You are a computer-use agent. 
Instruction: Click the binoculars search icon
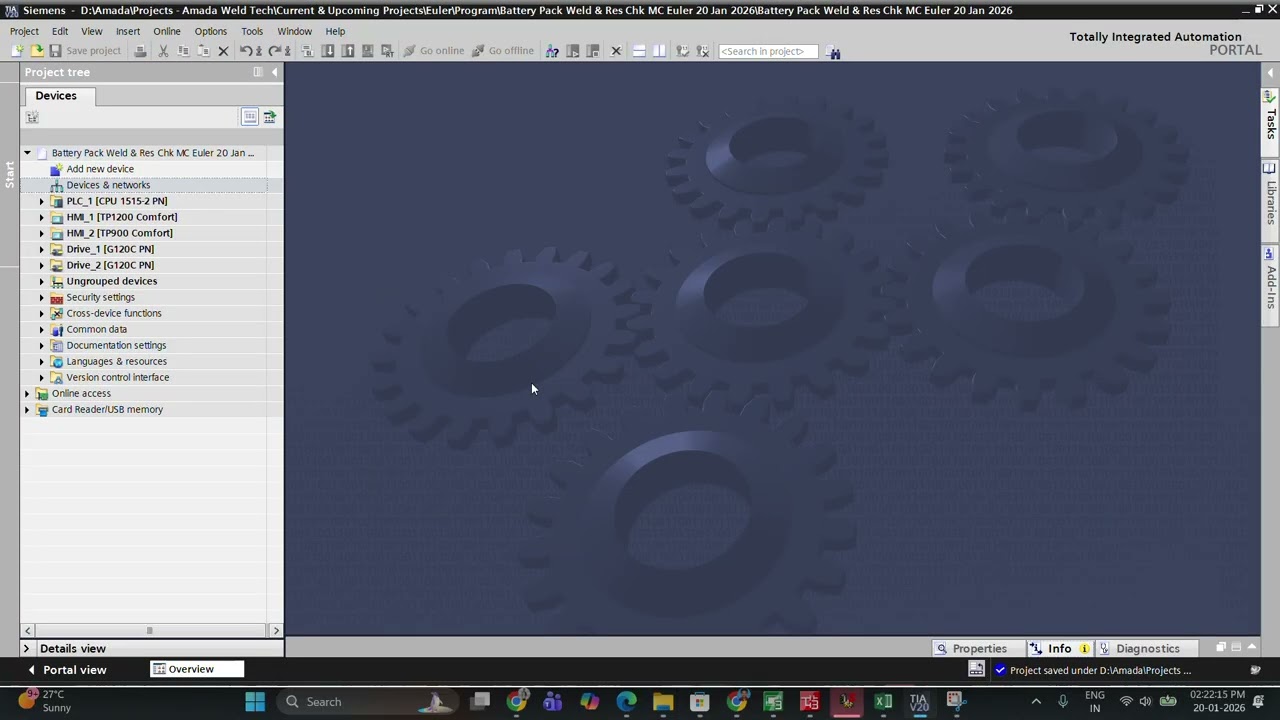coord(834,52)
